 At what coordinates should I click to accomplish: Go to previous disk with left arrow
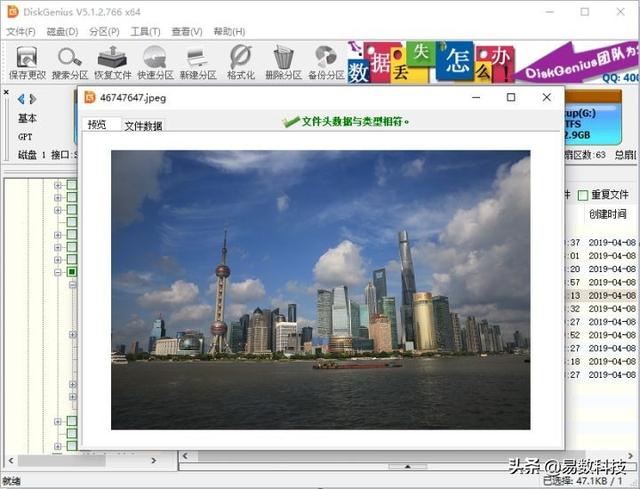tap(21, 99)
